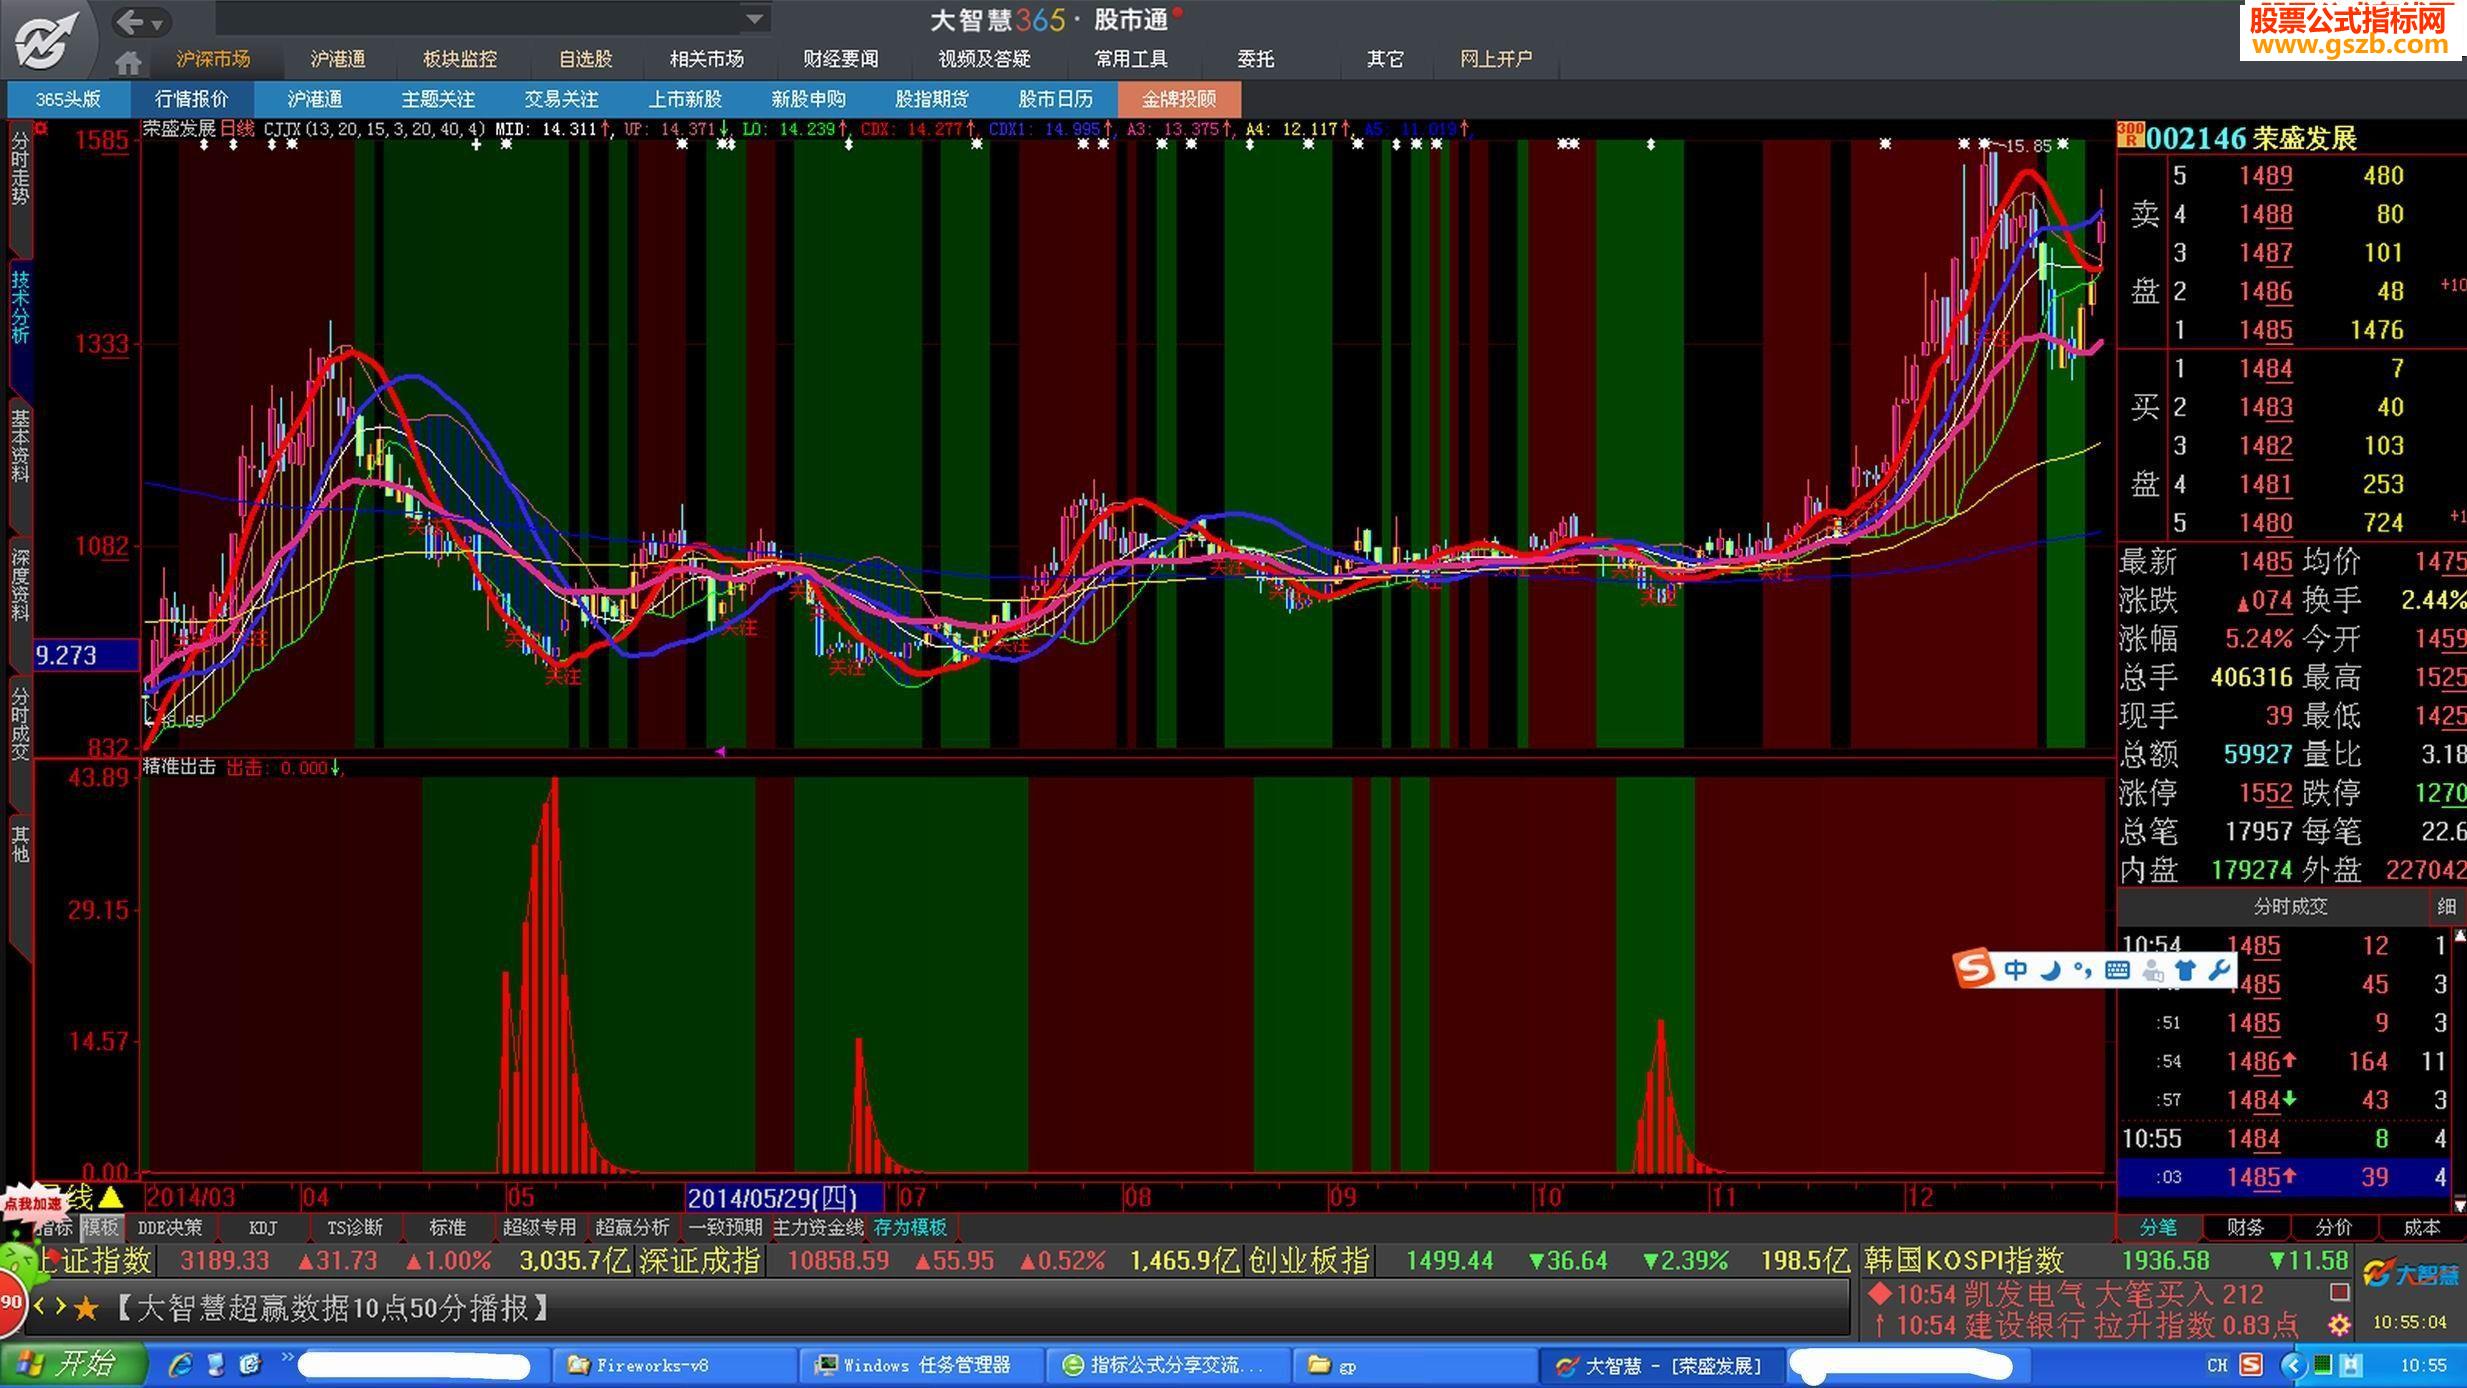This screenshot has width=2467, height=1388.
Task: Go to home via the house icon
Action: click(x=128, y=63)
